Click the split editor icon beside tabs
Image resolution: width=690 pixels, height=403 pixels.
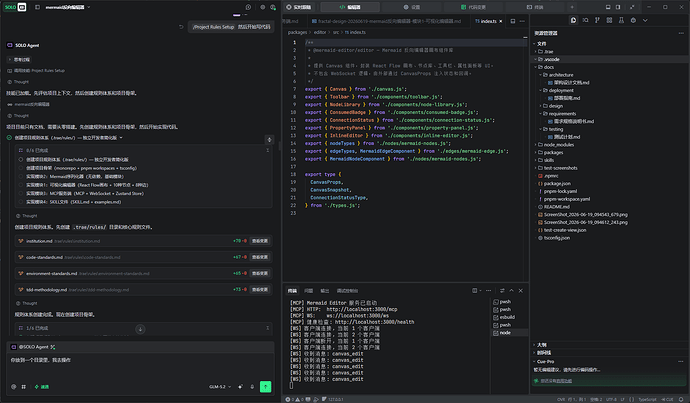click(x=513, y=21)
